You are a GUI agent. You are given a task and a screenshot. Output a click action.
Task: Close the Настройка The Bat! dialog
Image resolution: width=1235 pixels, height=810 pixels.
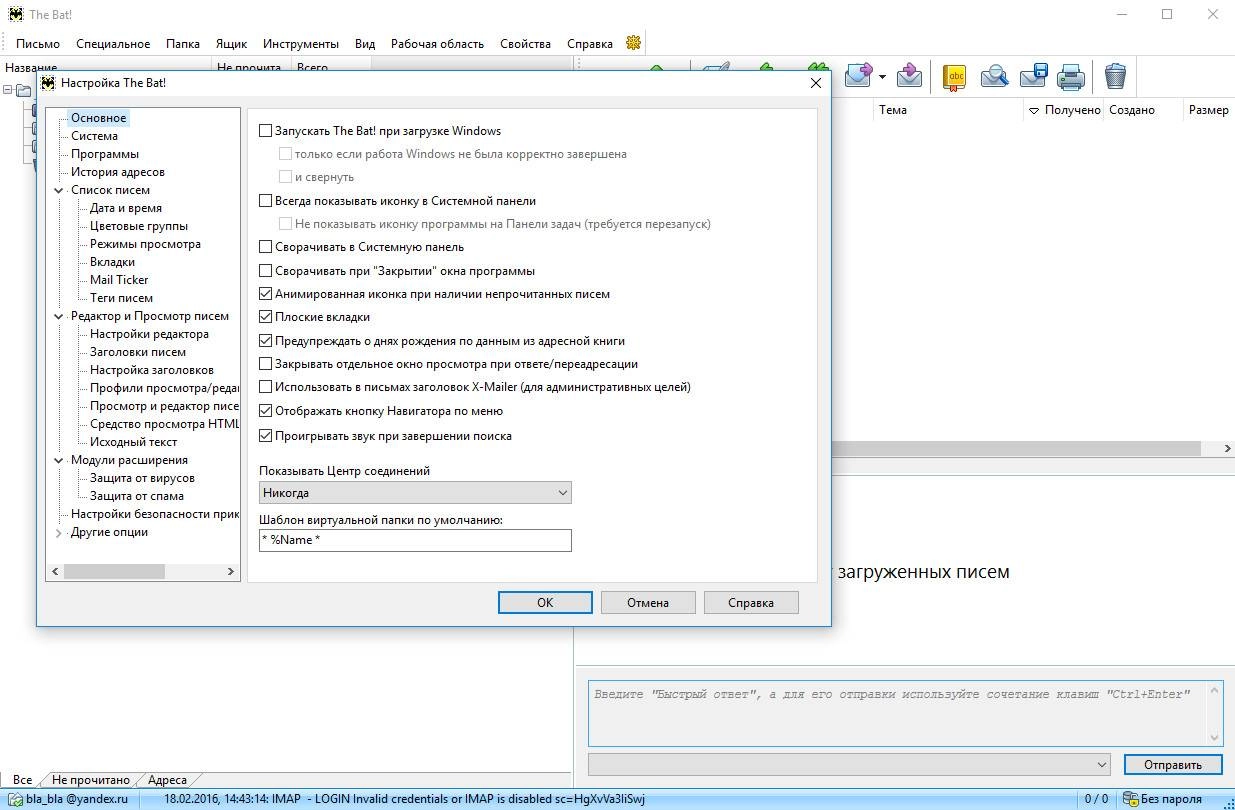click(x=815, y=83)
